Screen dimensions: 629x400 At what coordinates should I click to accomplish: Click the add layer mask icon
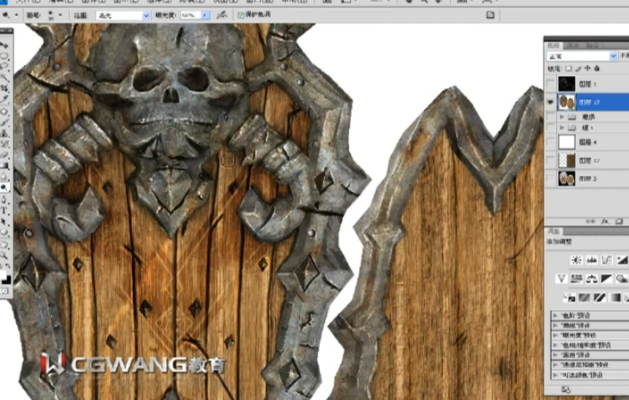(x=619, y=221)
